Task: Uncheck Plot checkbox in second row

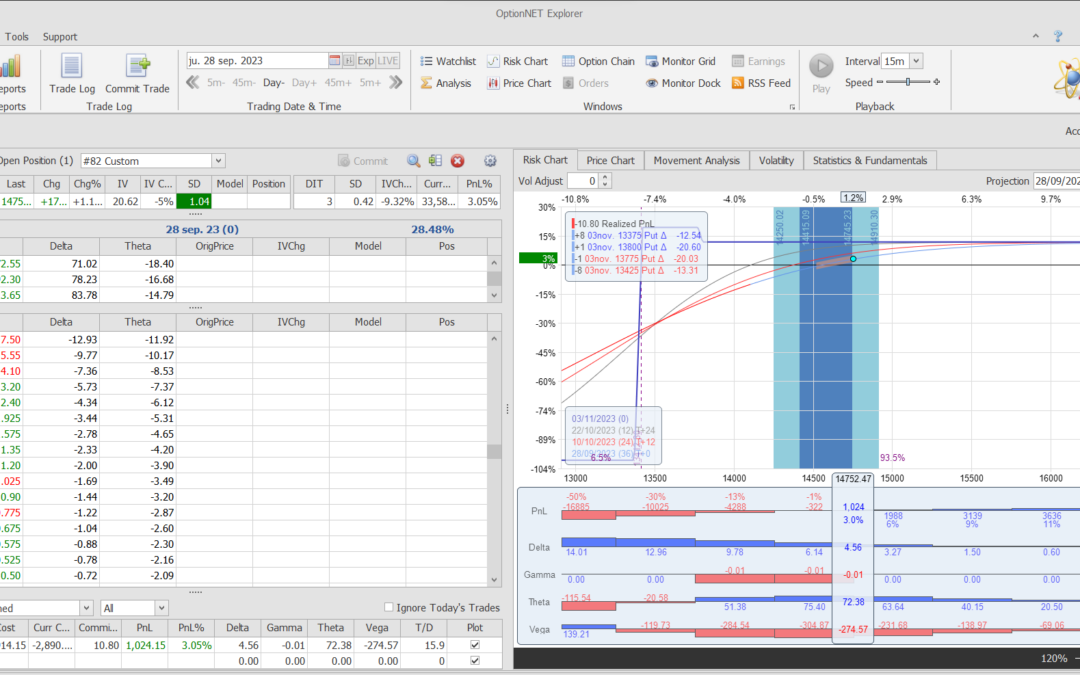Action: (x=475, y=661)
